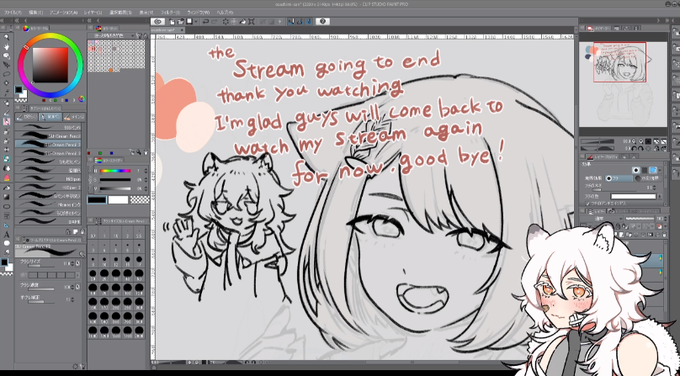Screen dimensions: 680x376
Task: Select the white sub color swatch
Action: (118, 200)
